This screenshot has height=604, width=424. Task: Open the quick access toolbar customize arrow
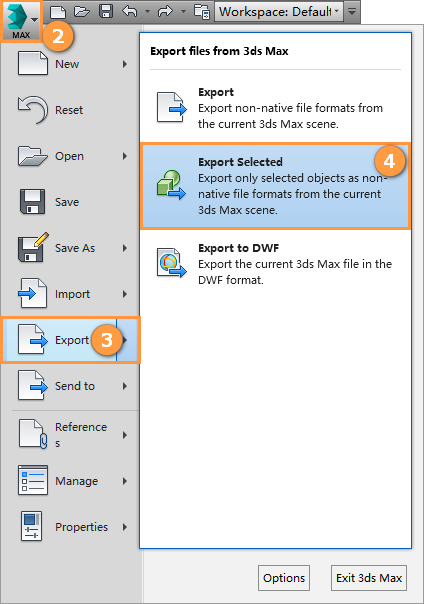click(x=352, y=12)
